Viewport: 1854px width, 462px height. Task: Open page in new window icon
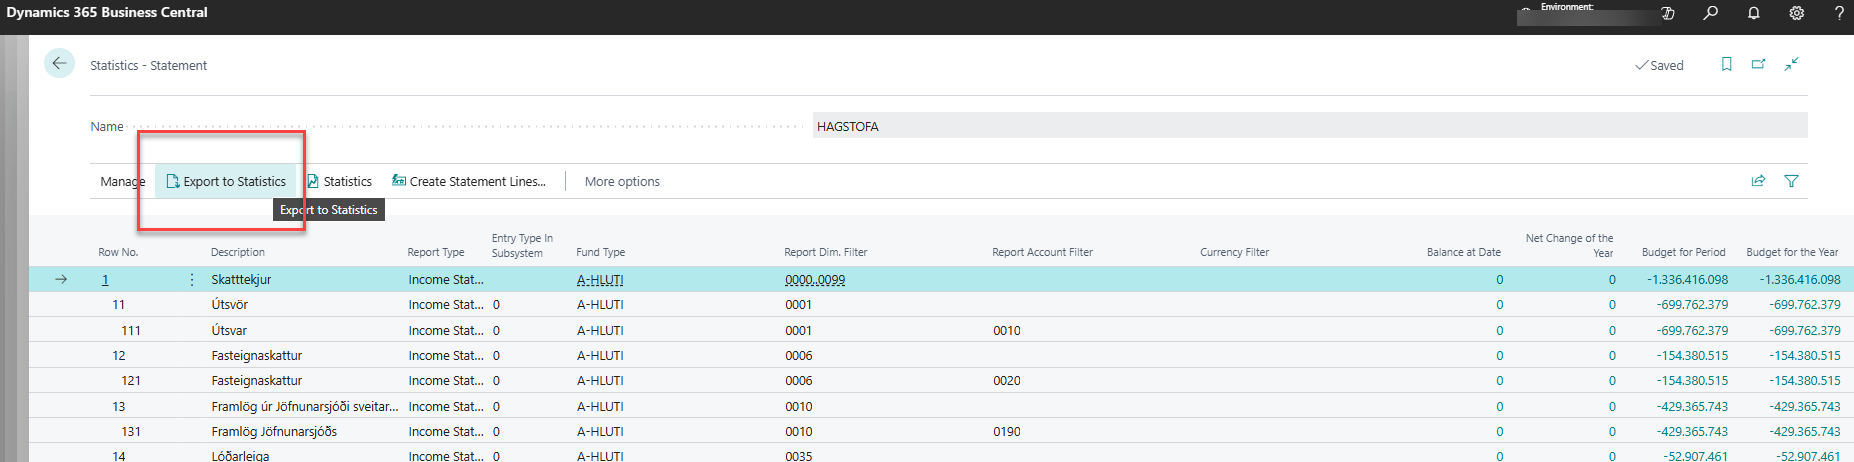pos(1759,64)
